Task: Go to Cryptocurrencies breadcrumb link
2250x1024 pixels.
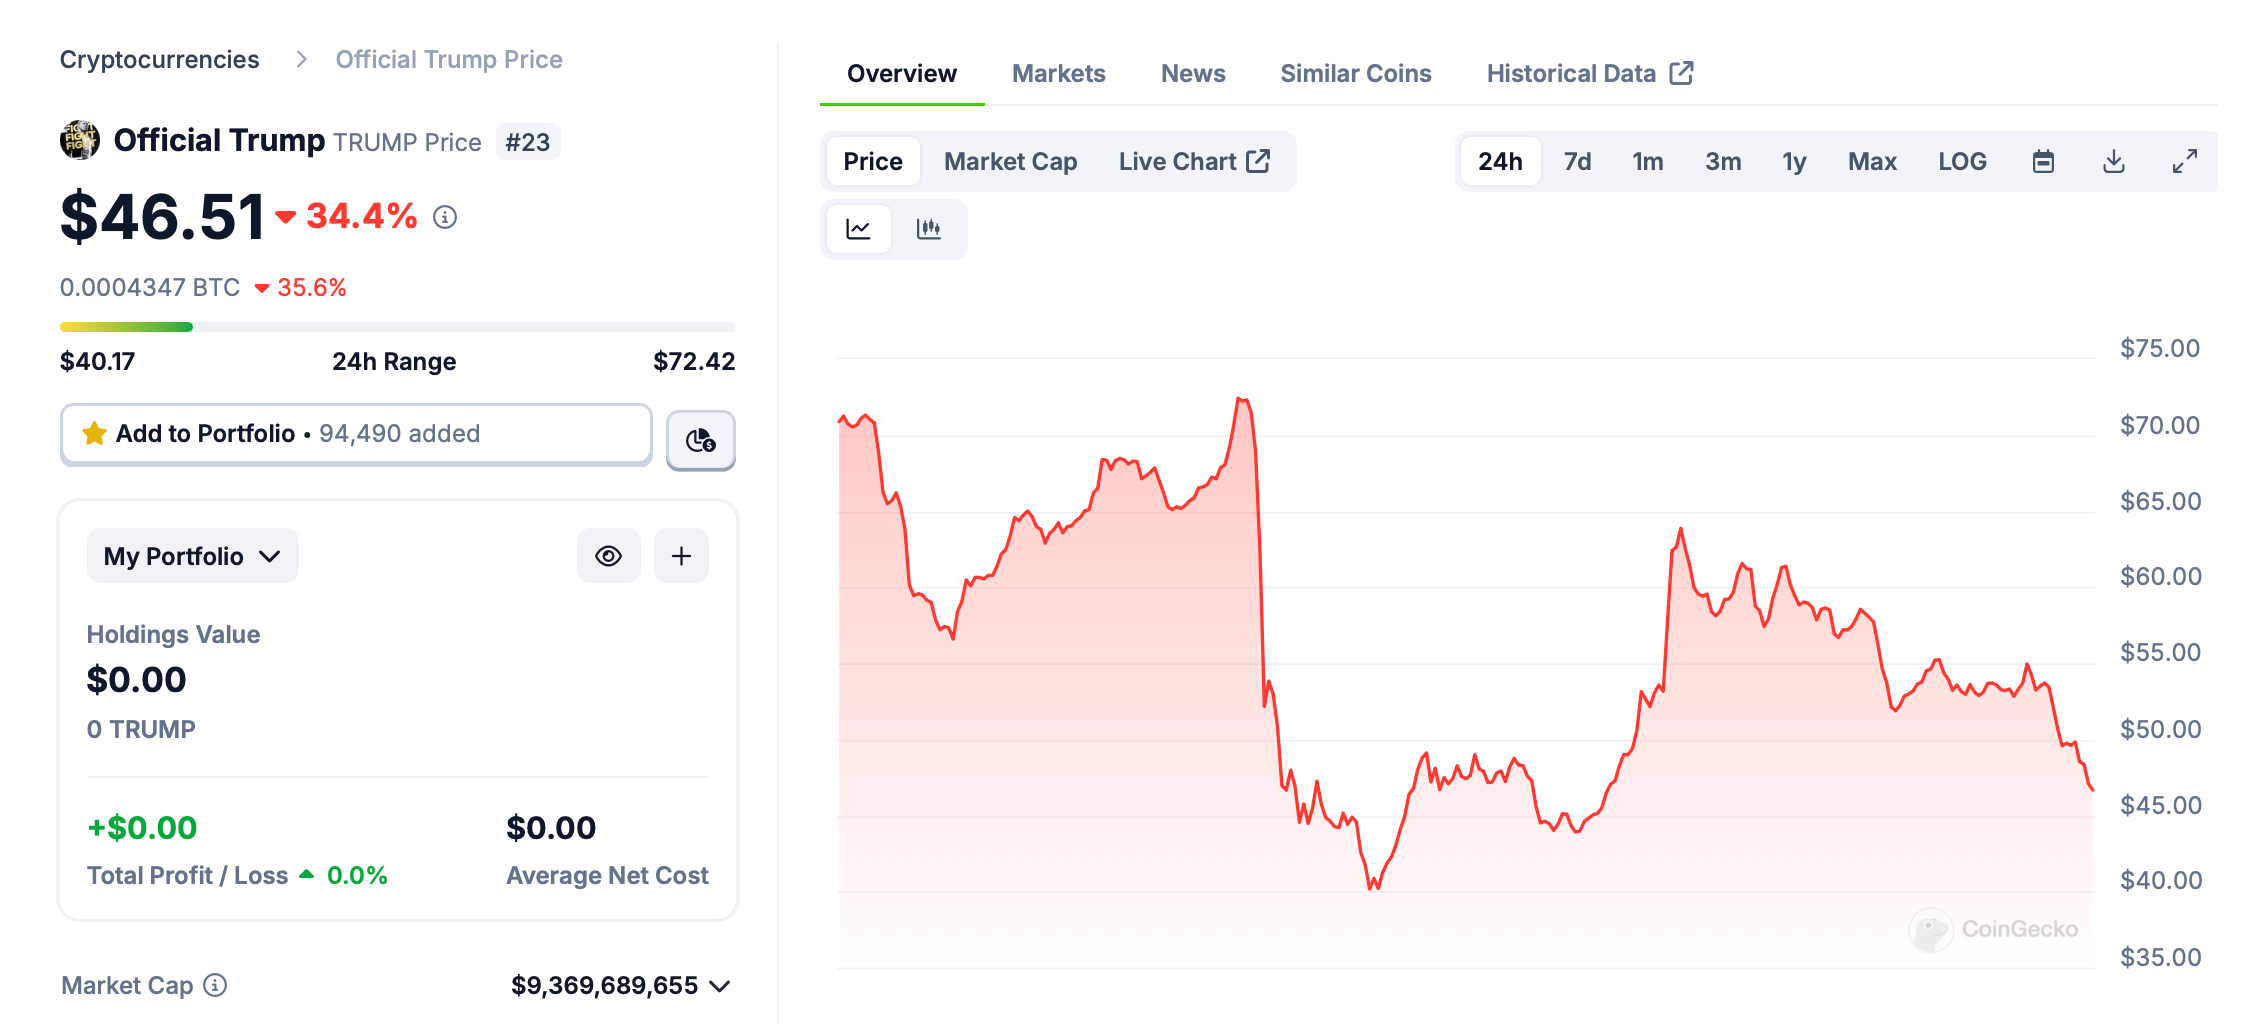Action: pos(160,60)
